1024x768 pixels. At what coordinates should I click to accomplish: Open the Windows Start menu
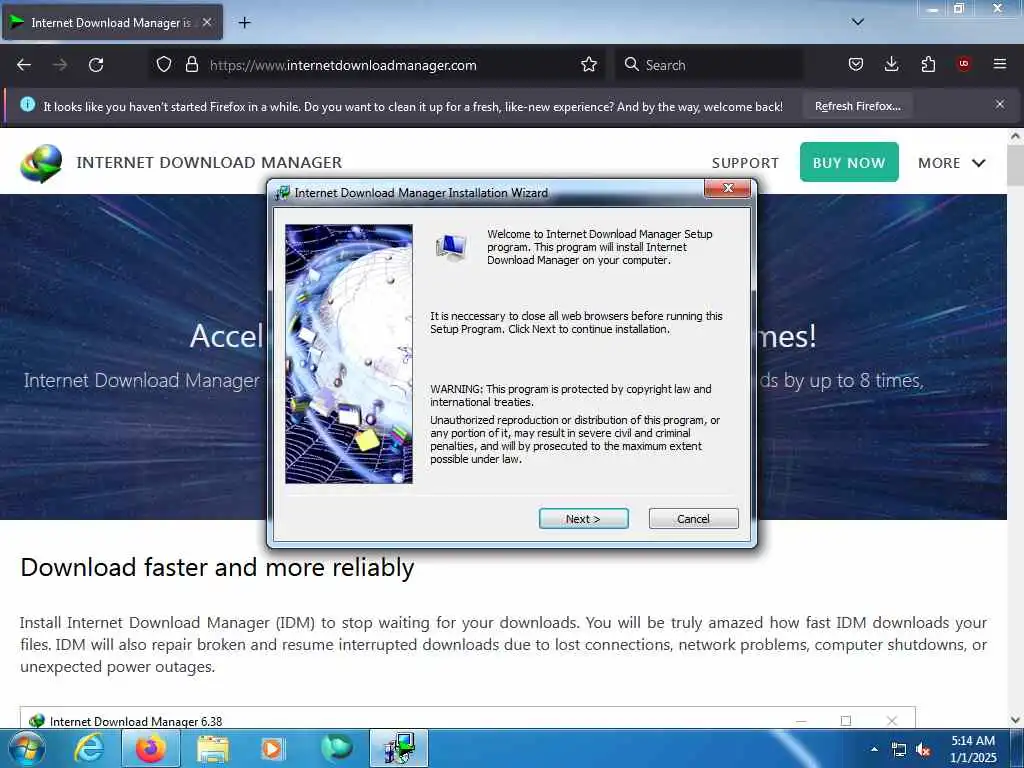click(26, 748)
